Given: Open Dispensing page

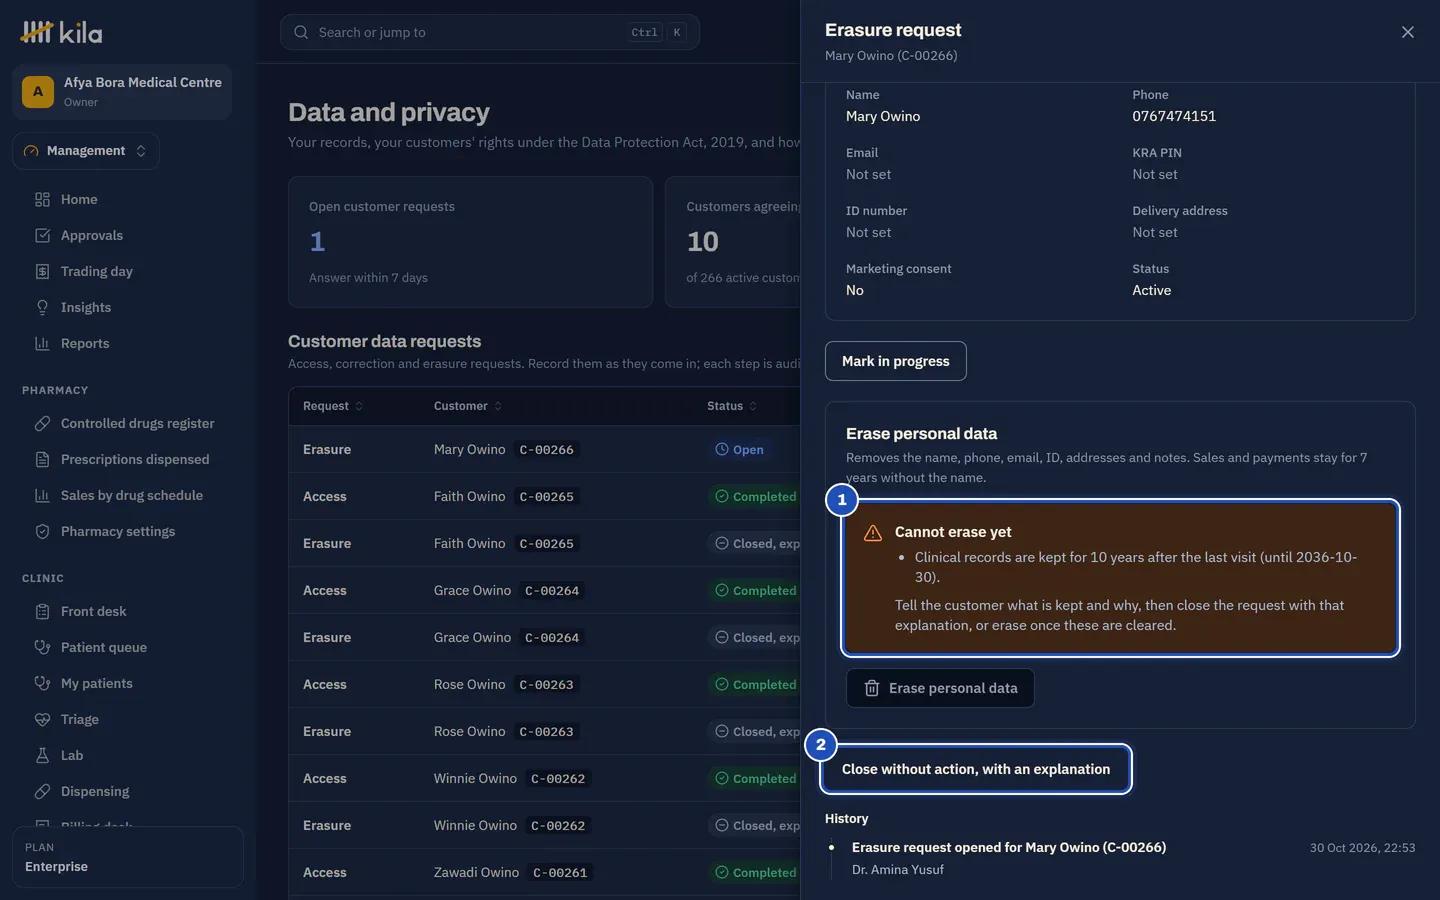Looking at the screenshot, I should [95, 791].
